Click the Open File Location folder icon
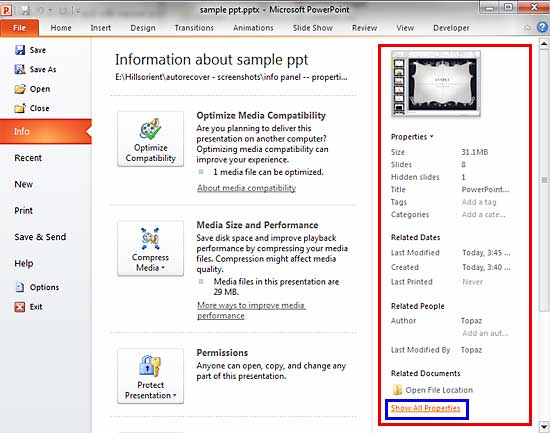The image size is (550, 433). [397, 389]
